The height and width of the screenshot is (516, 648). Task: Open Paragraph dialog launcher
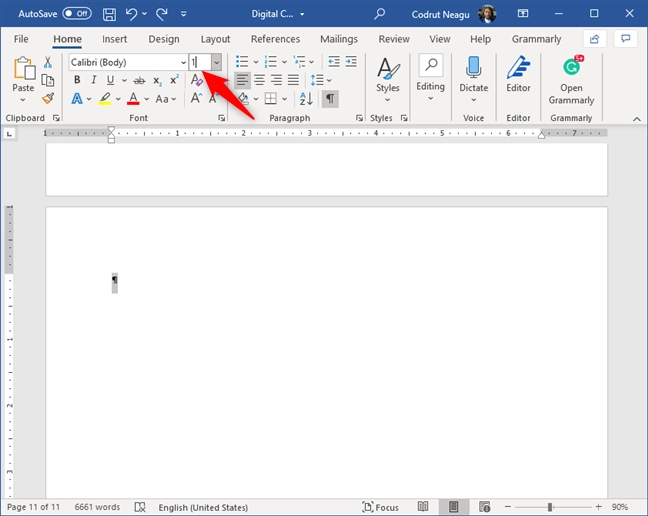359,118
